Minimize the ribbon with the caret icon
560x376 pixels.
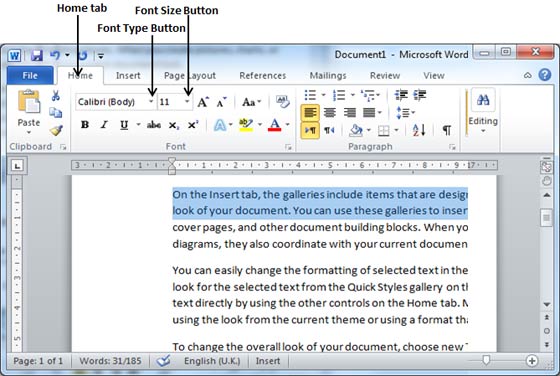528,75
